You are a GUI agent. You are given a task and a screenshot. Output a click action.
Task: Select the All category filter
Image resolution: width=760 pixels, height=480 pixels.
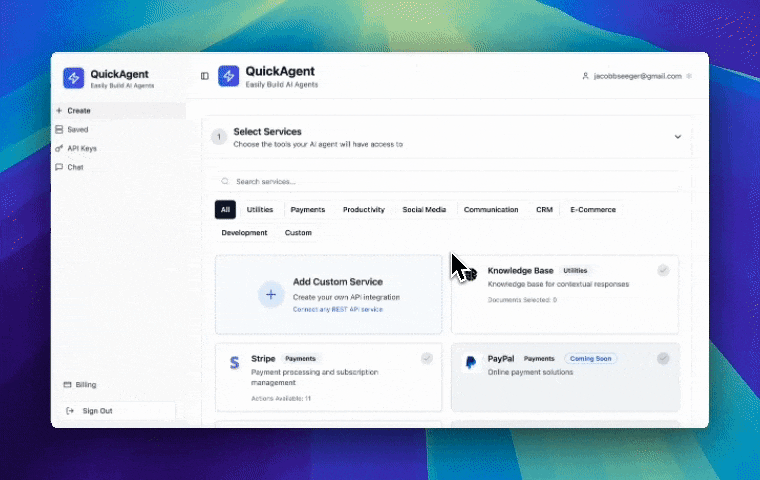225,209
